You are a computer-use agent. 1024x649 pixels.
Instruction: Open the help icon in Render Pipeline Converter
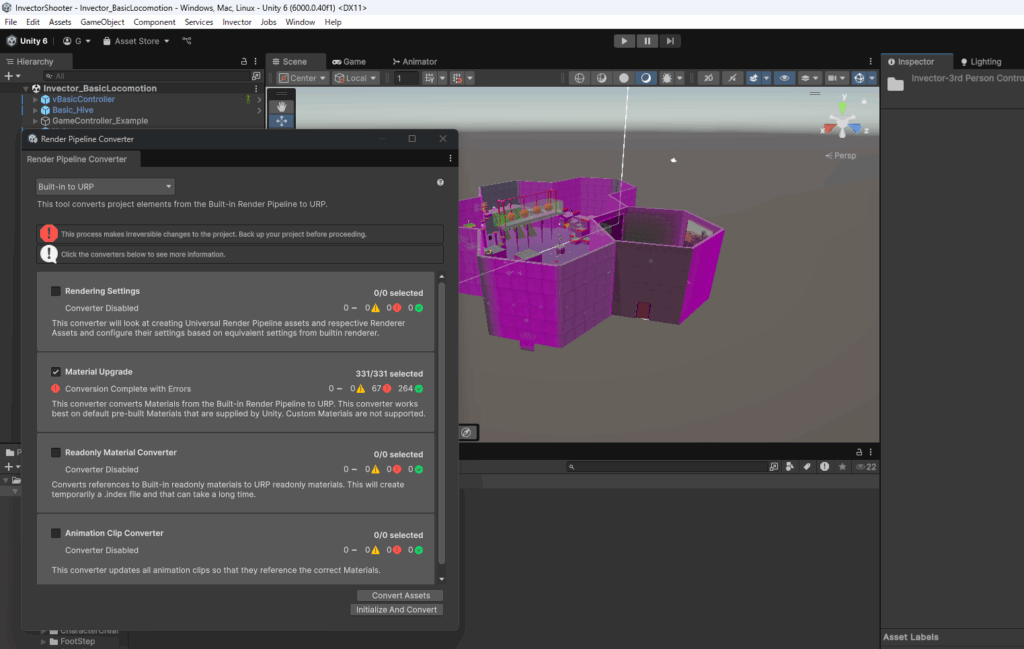coord(440,182)
